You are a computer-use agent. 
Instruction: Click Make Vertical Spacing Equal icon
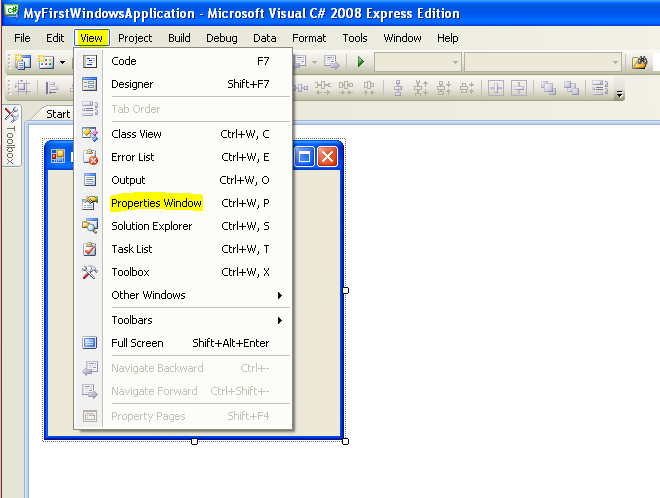(398, 88)
